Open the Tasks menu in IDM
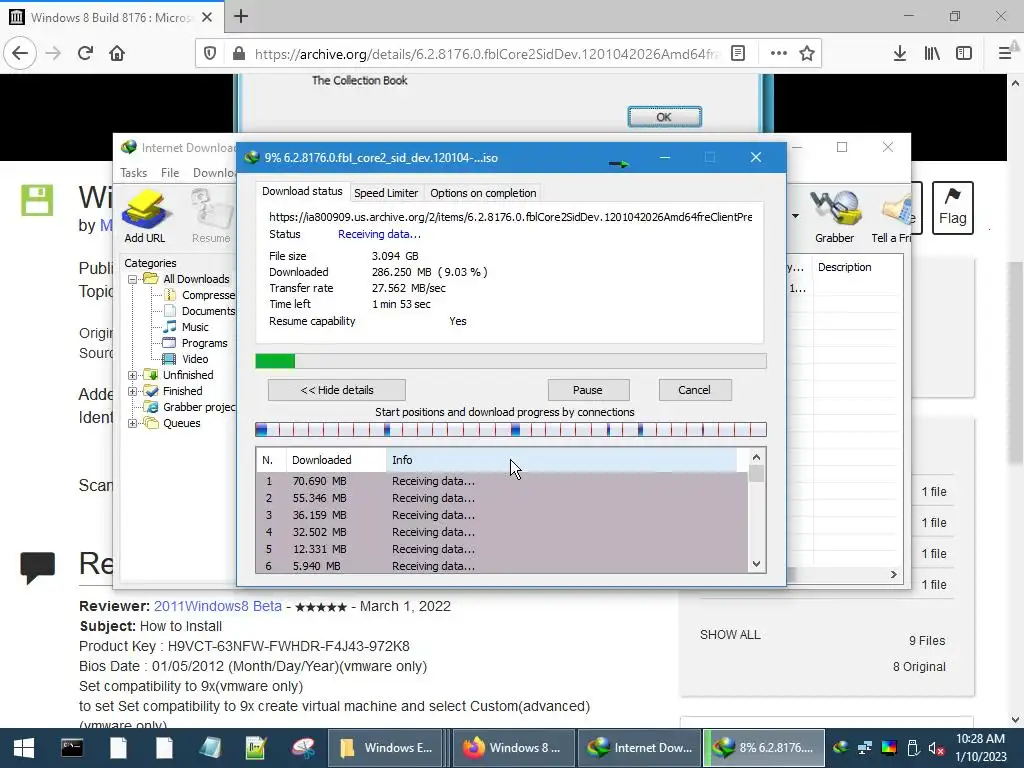This screenshot has height=768, width=1024. (x=133, y=173)
